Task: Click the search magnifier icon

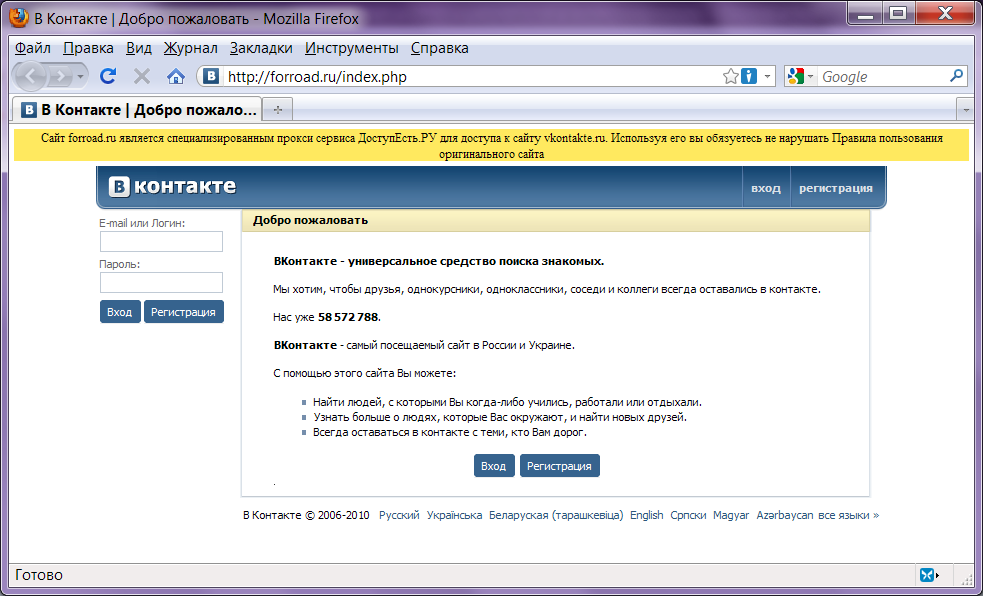Action: [x=956, y=76]
